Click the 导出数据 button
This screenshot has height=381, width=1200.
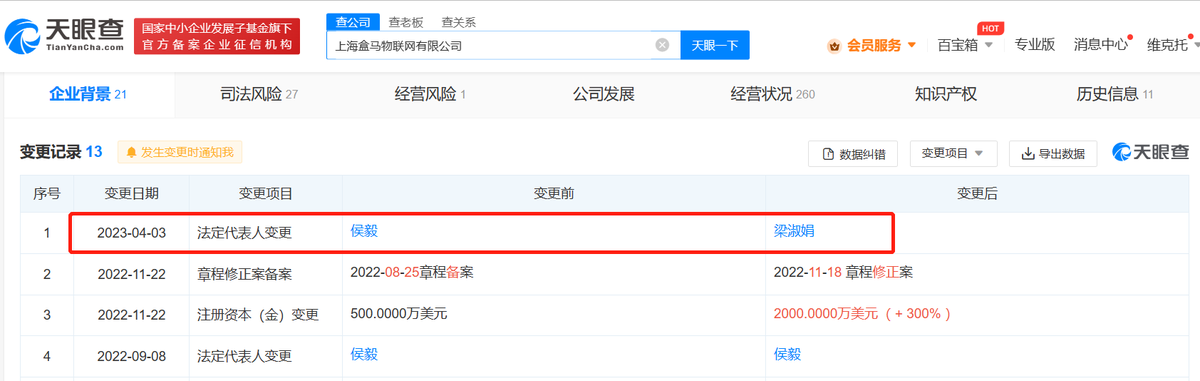[1053, 153]
